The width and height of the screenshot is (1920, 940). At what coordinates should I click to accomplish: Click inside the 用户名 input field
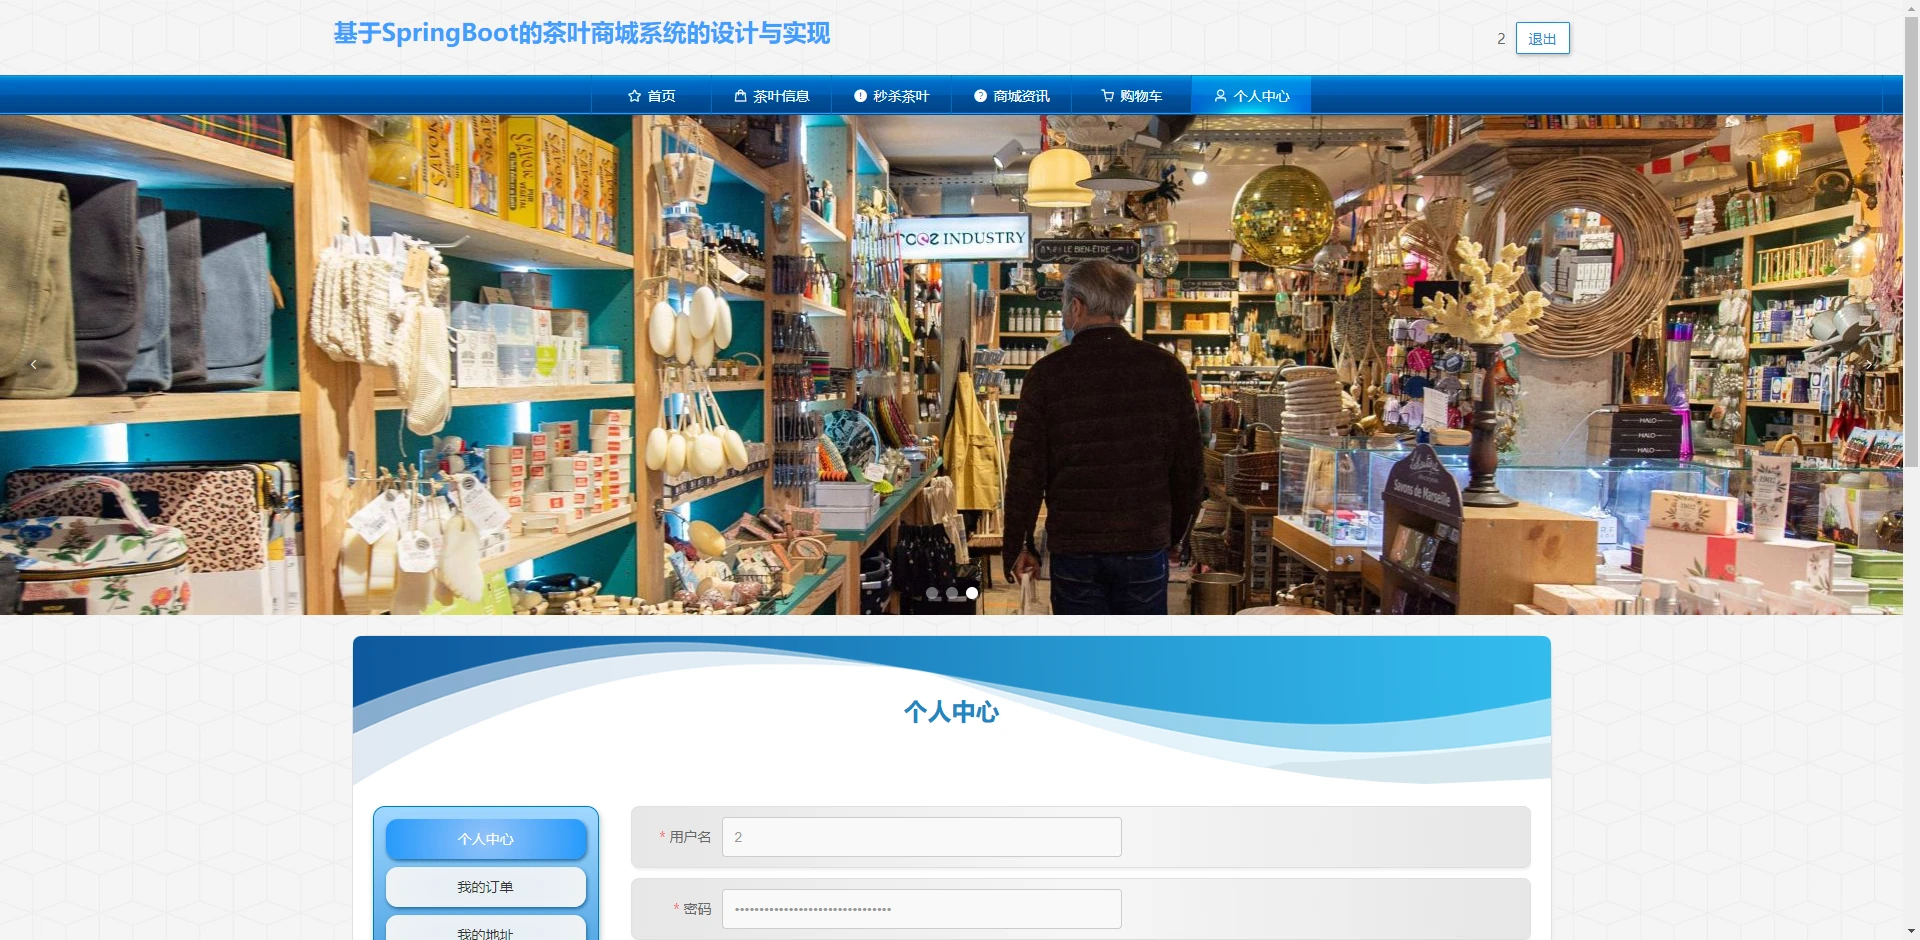click(920, 836)
